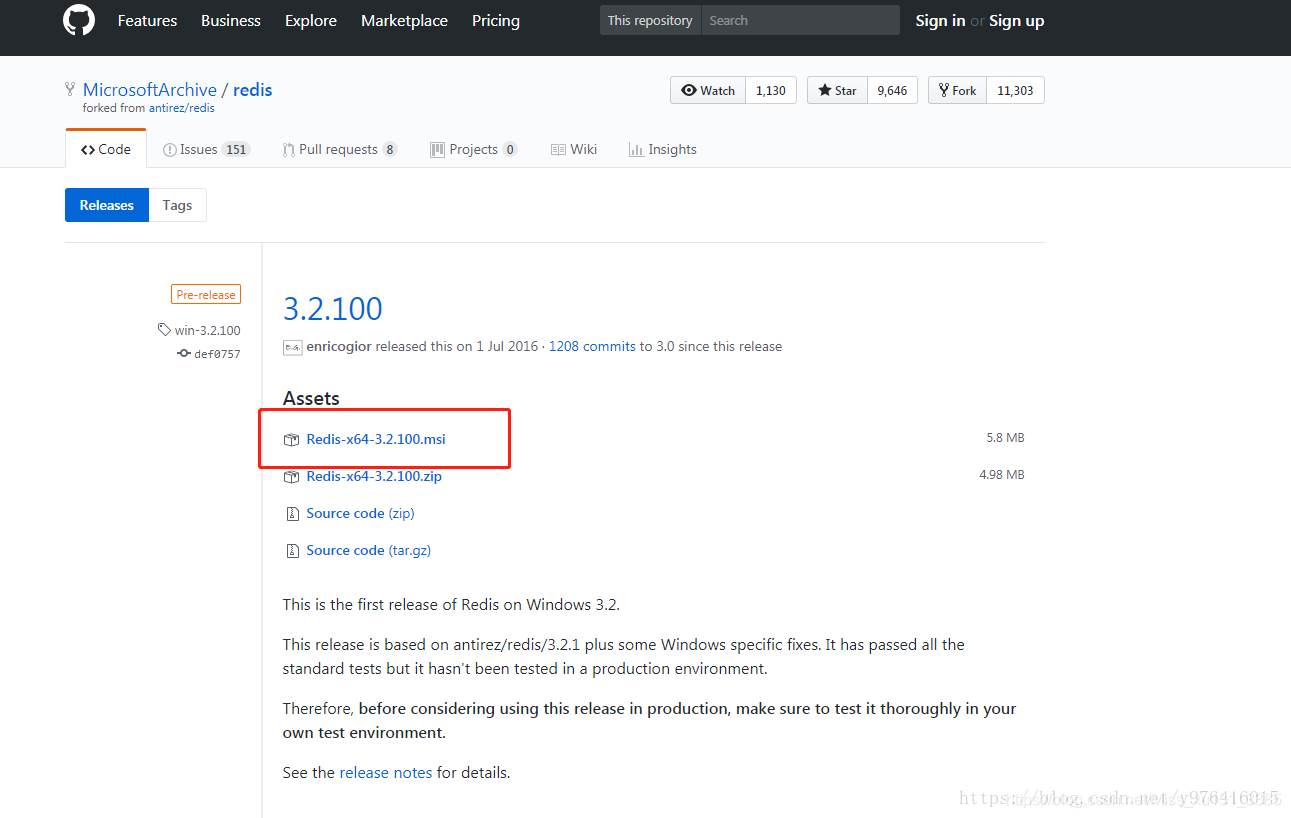Open watchers count 1,130
This screenshot has height=818, width=1291.
point(771,90)
